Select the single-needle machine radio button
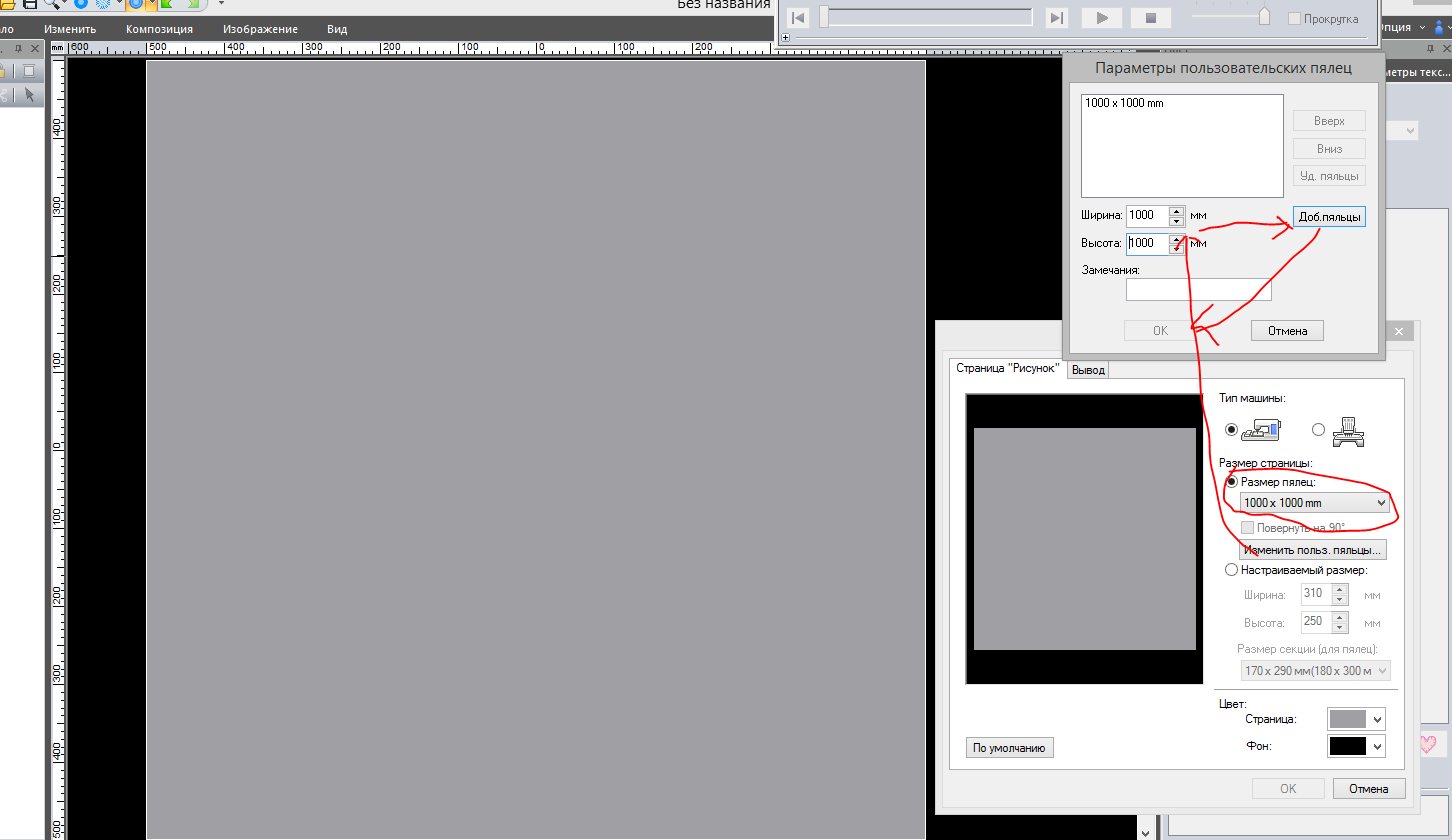This screenshot has height=840, width=1452. (x=1231, y=429)
